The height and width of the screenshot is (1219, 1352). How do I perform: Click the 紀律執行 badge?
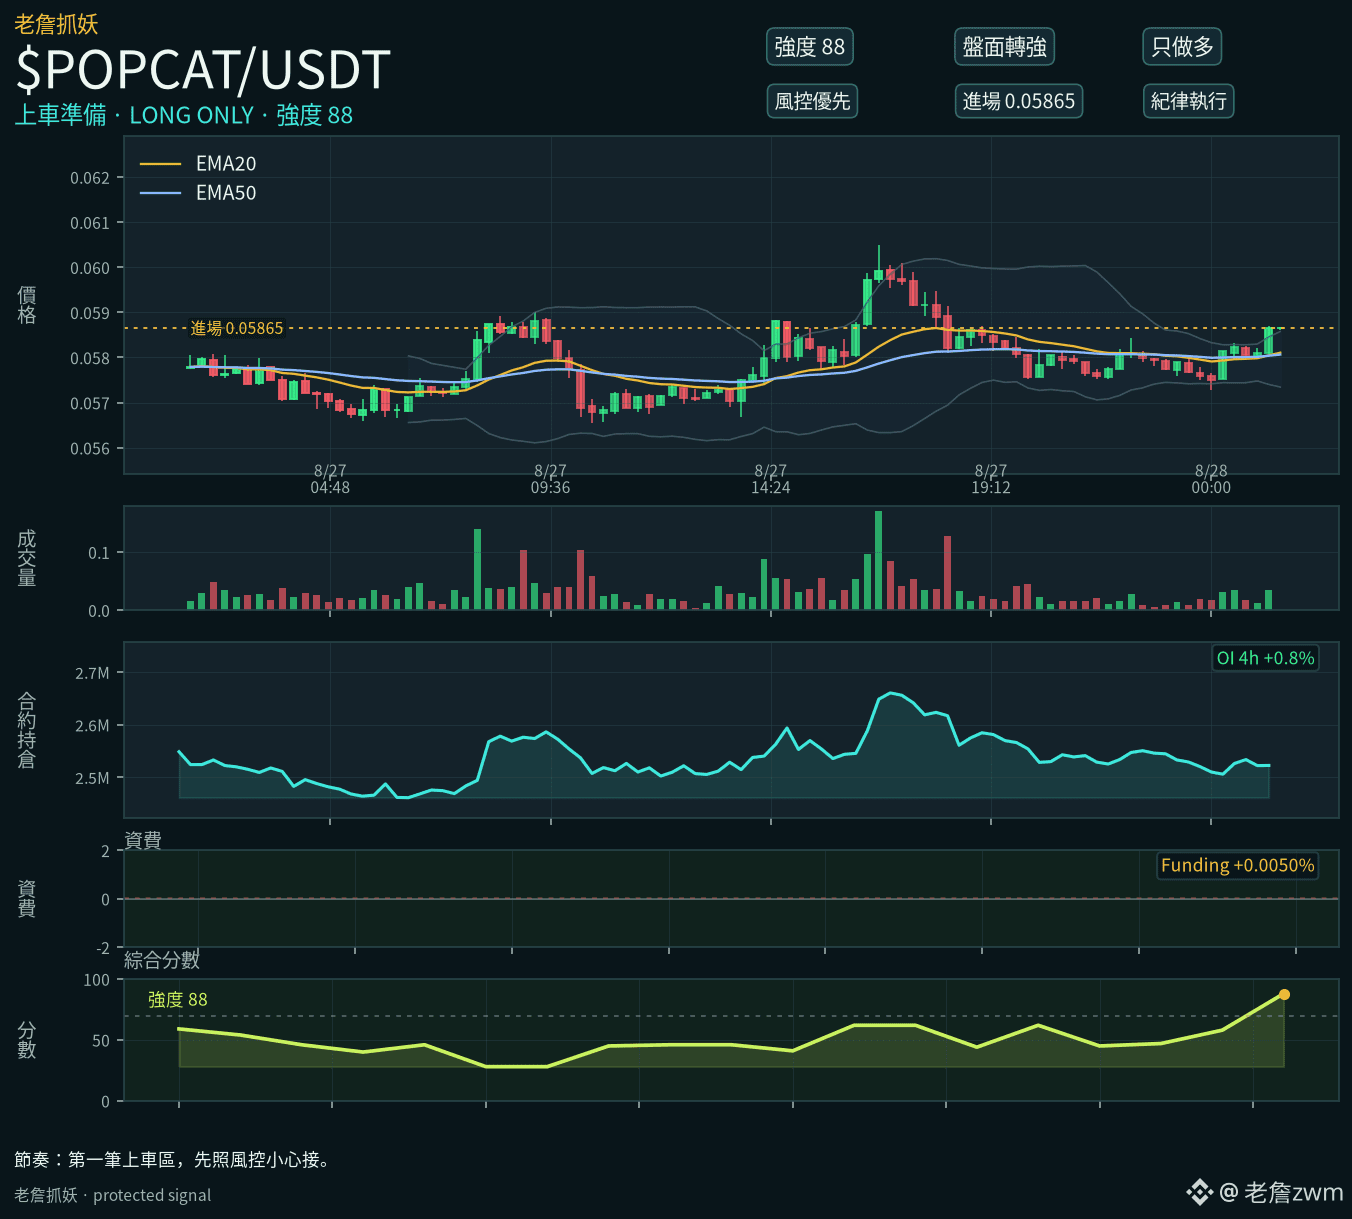(x=1188, y=101)
